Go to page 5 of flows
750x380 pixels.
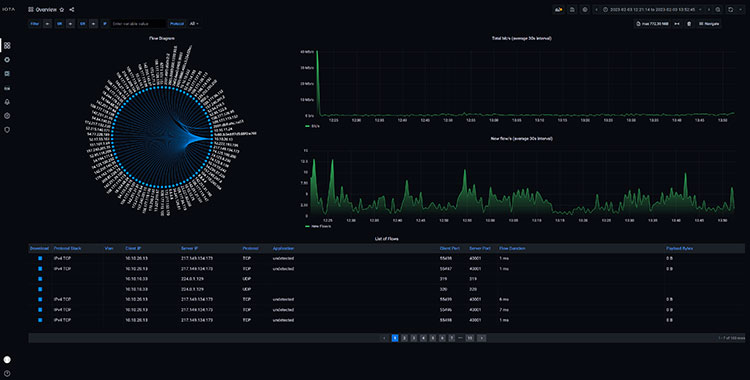[433, 338]
